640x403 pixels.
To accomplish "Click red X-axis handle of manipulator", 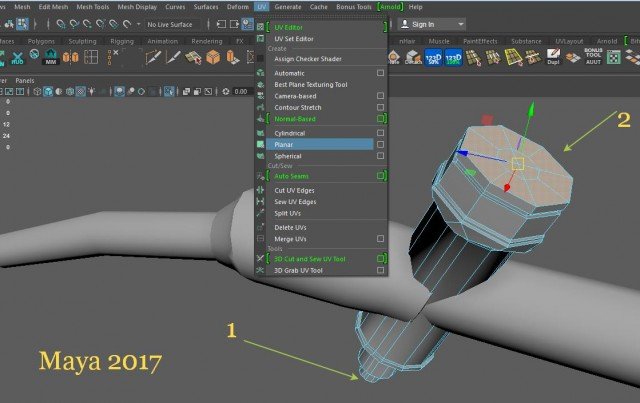I will click(x=507, y=187).
